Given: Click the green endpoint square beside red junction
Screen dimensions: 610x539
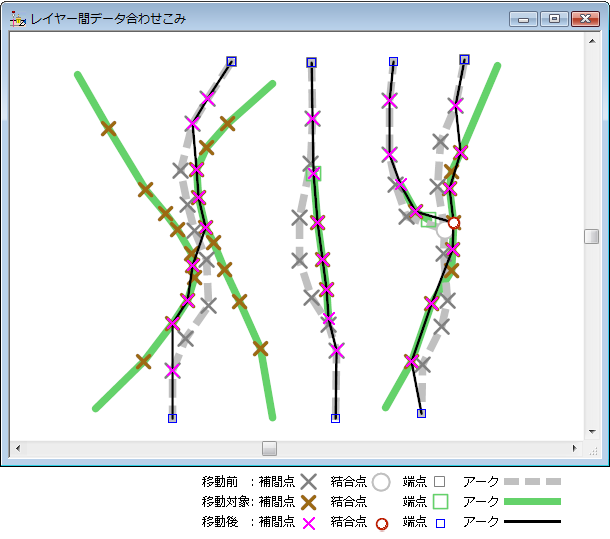Looking at the screenshot, I should [428, 219].
